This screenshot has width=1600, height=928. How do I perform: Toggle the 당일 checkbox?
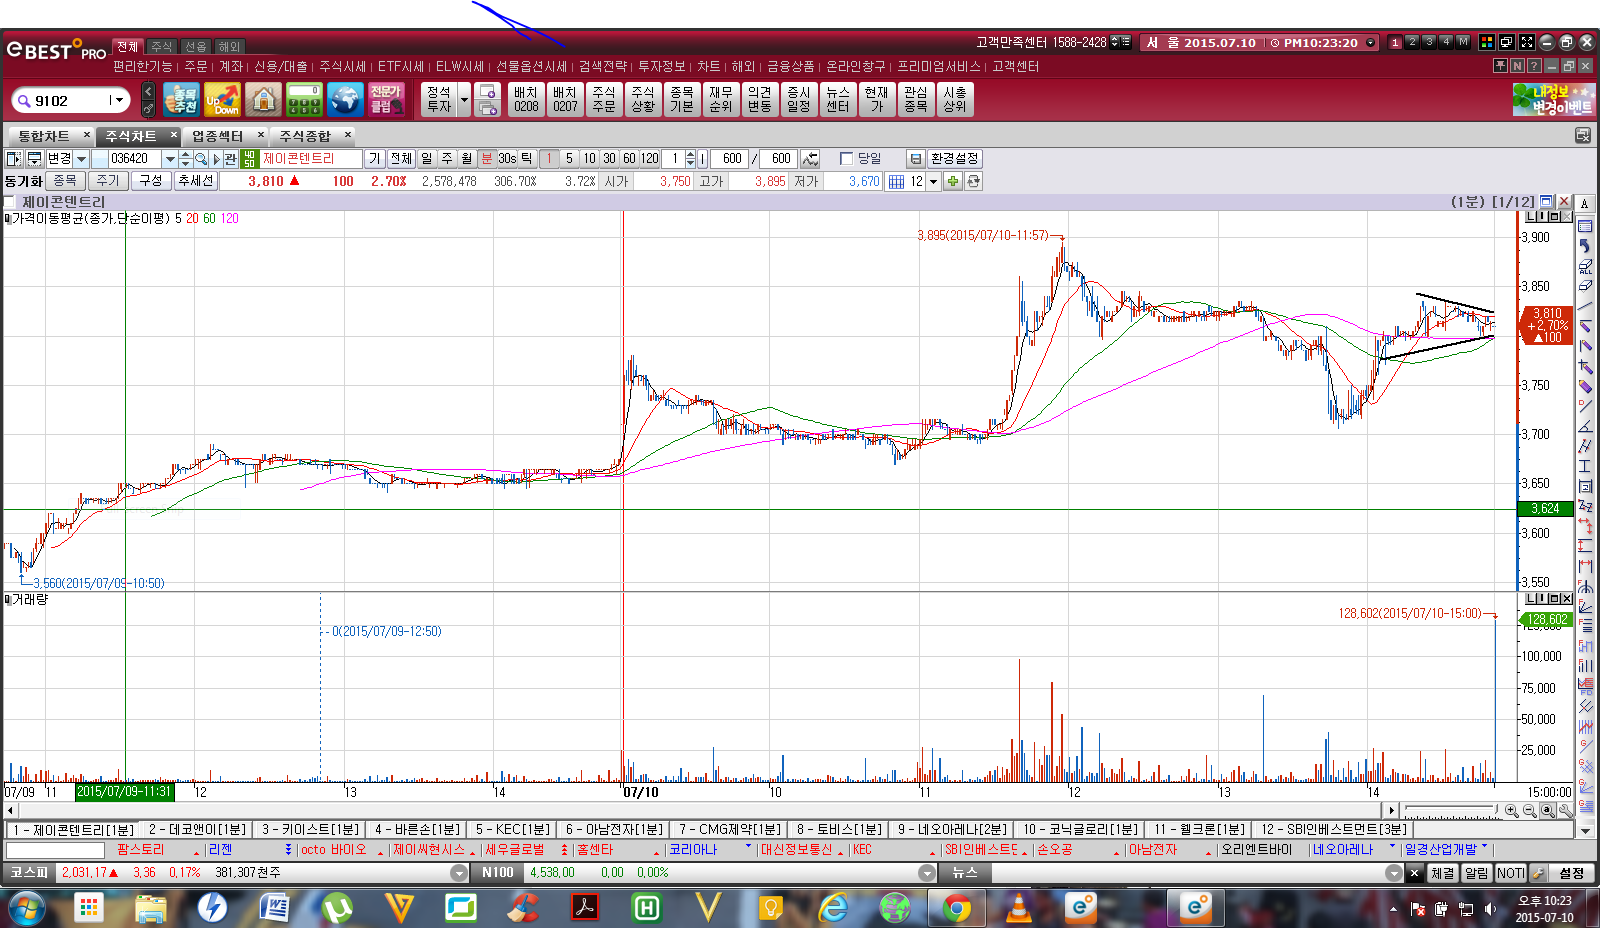point(846,159)
